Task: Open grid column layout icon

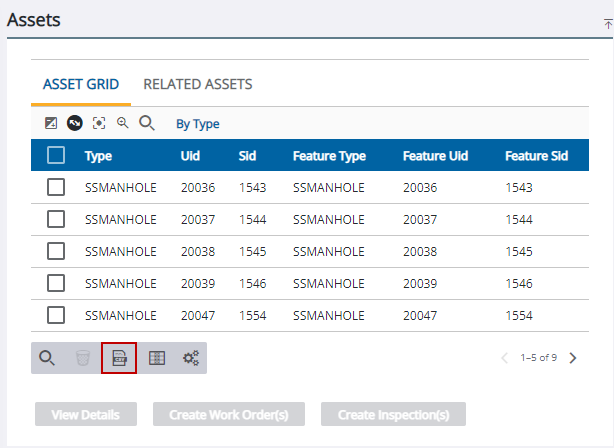Action: coord(156,357)
